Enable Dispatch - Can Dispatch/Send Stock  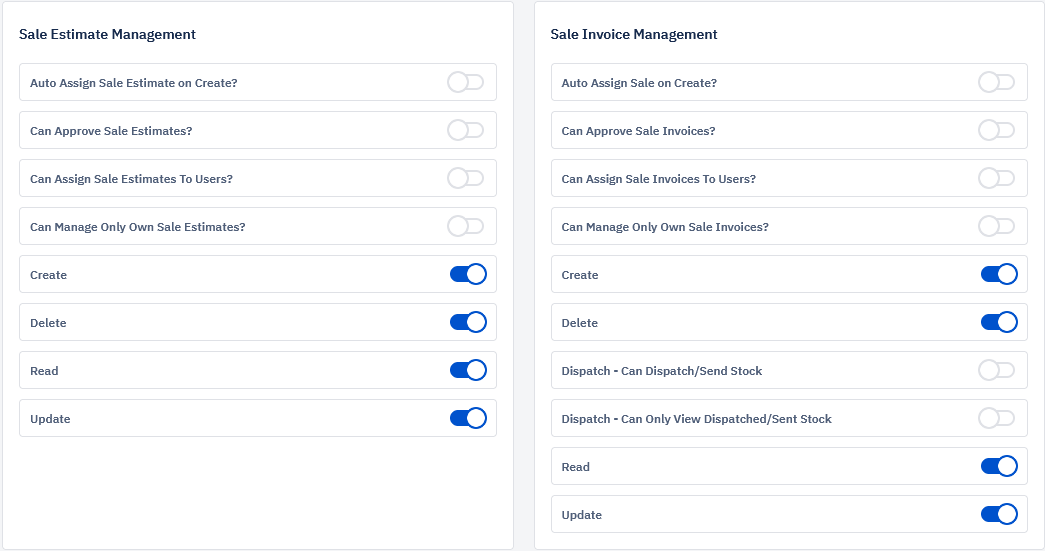996,370
